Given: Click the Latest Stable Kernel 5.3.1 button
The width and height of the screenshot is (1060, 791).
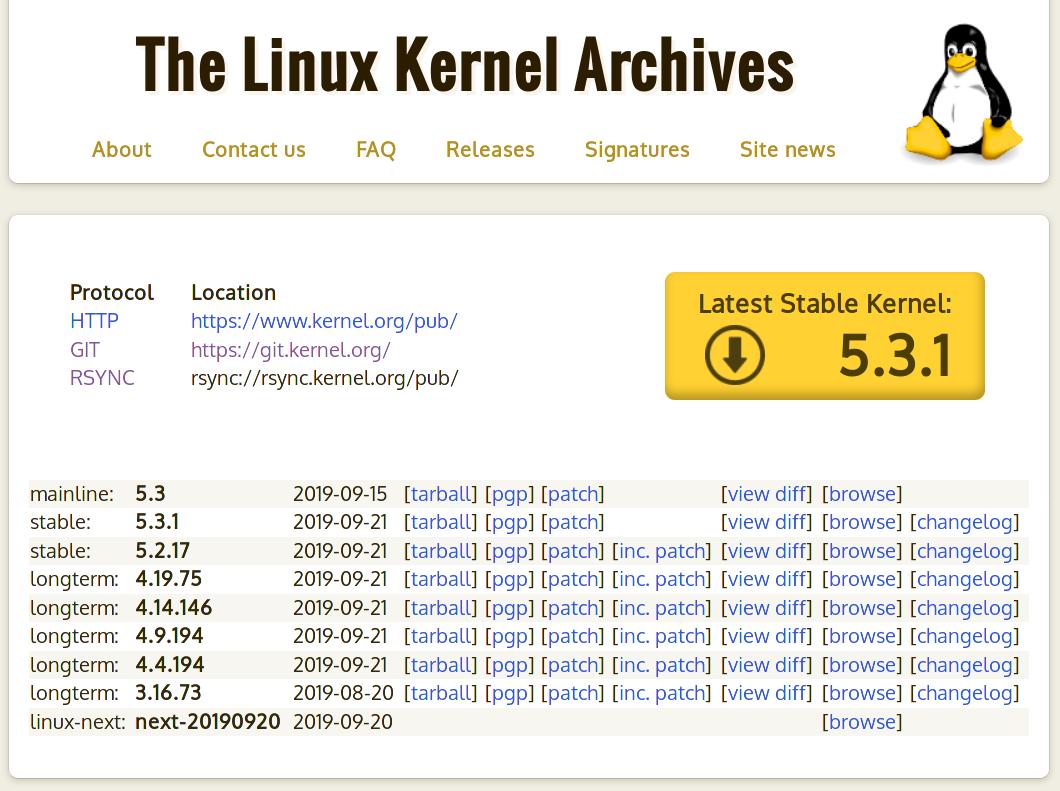Looking at the screenshot, I should [825, 336].
